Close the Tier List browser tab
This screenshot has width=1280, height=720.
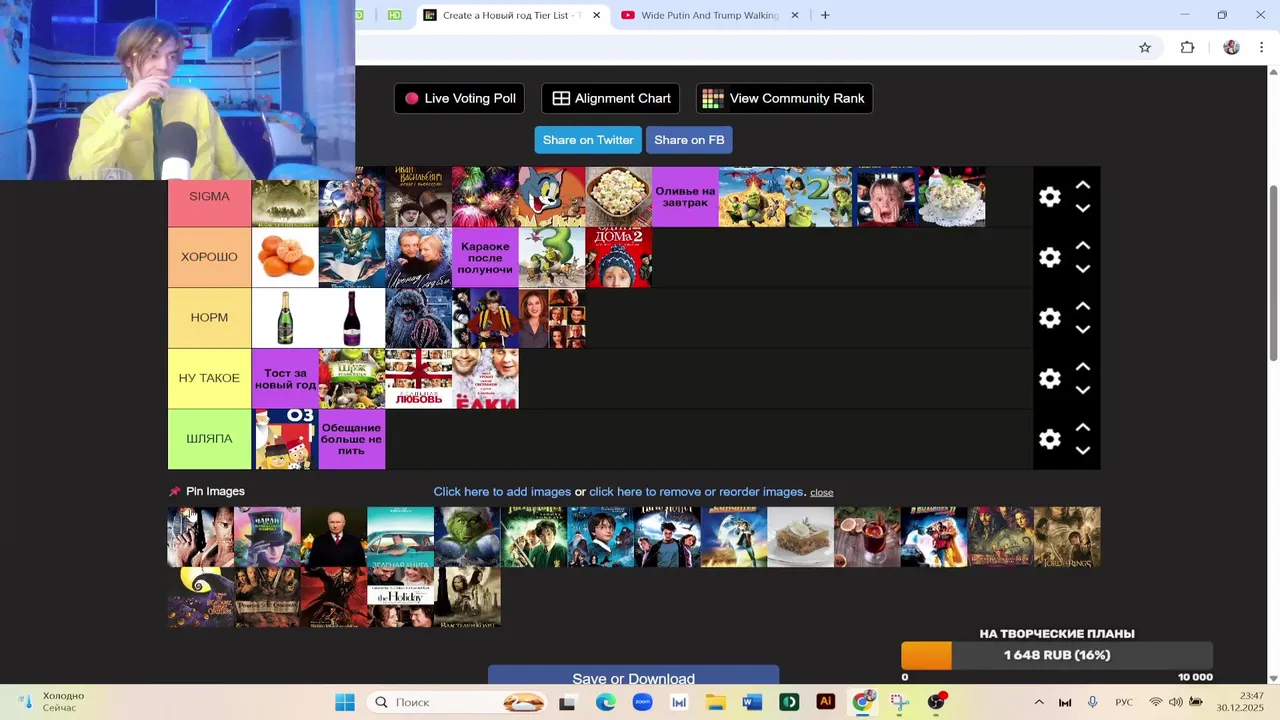597,15
